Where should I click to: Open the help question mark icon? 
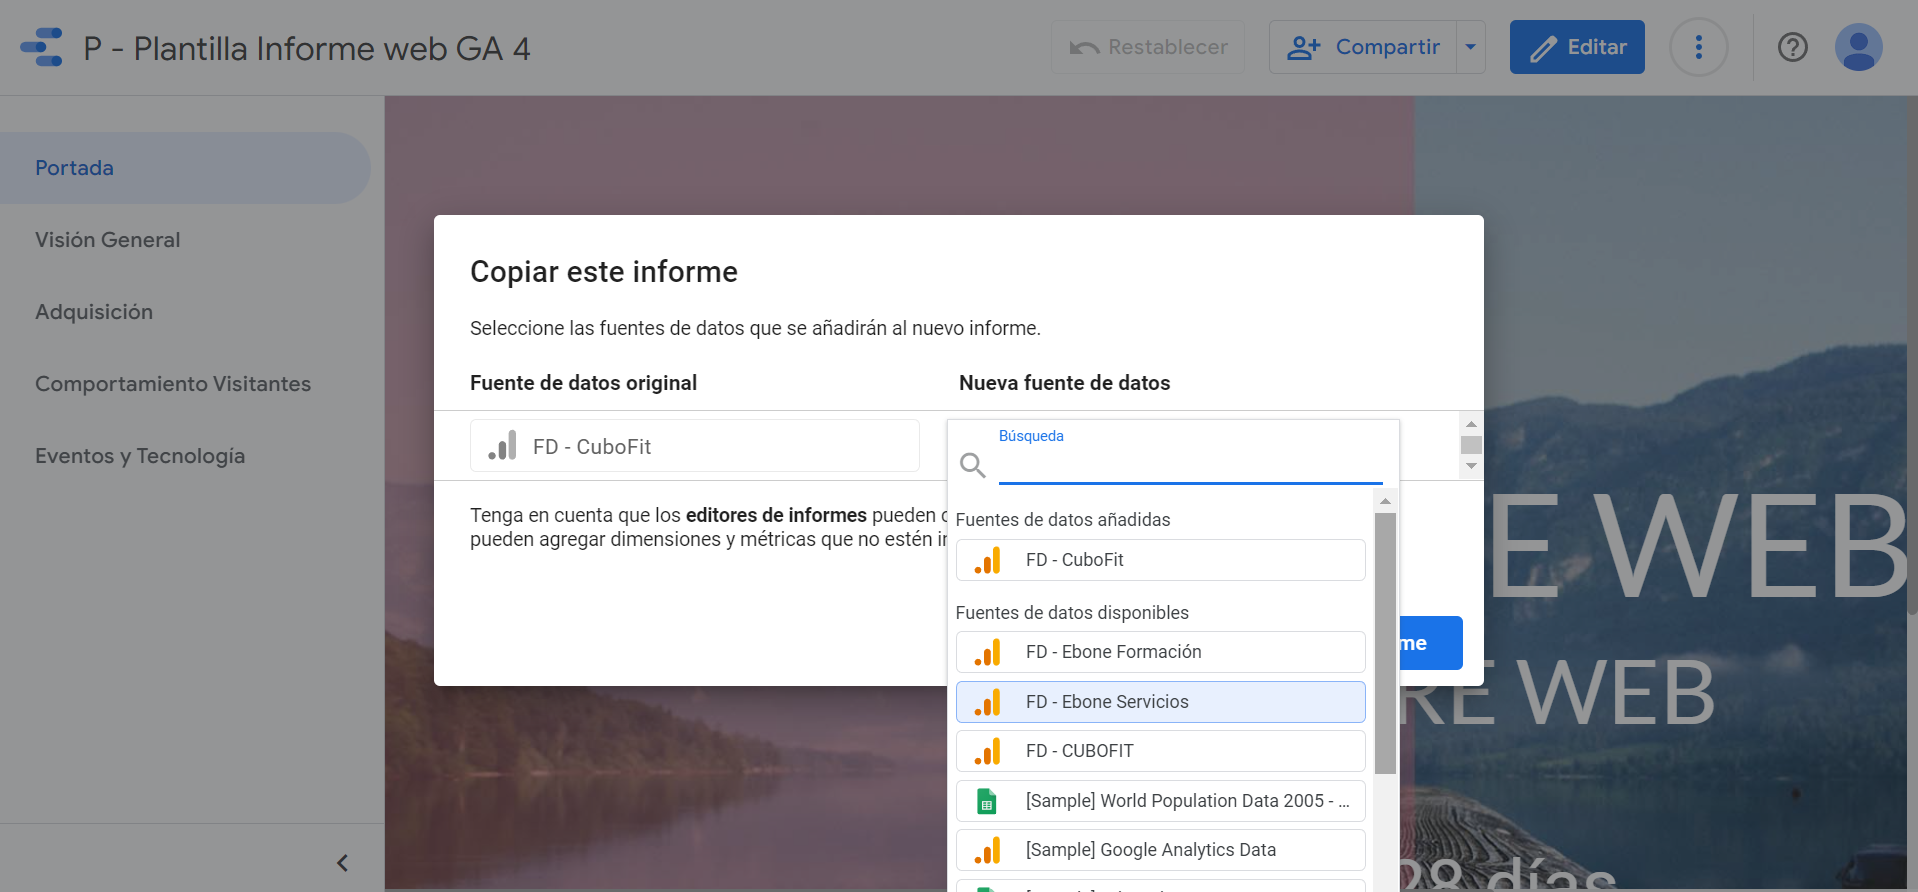tap(1792, 47)
